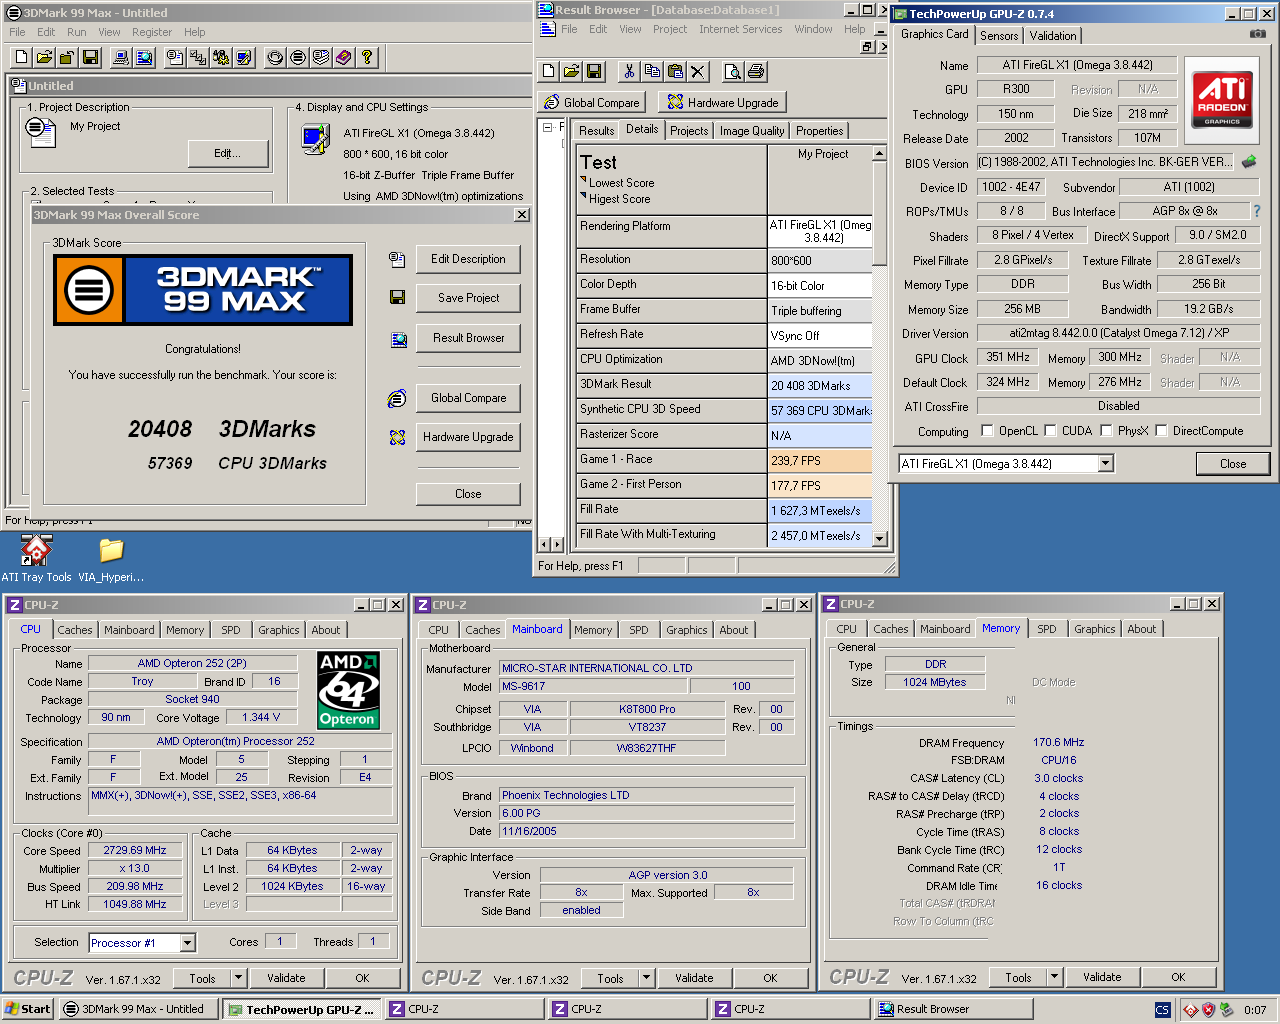Click the icon beside the Edit Description button
The image size is (1280, 1024).
(397, 259)
